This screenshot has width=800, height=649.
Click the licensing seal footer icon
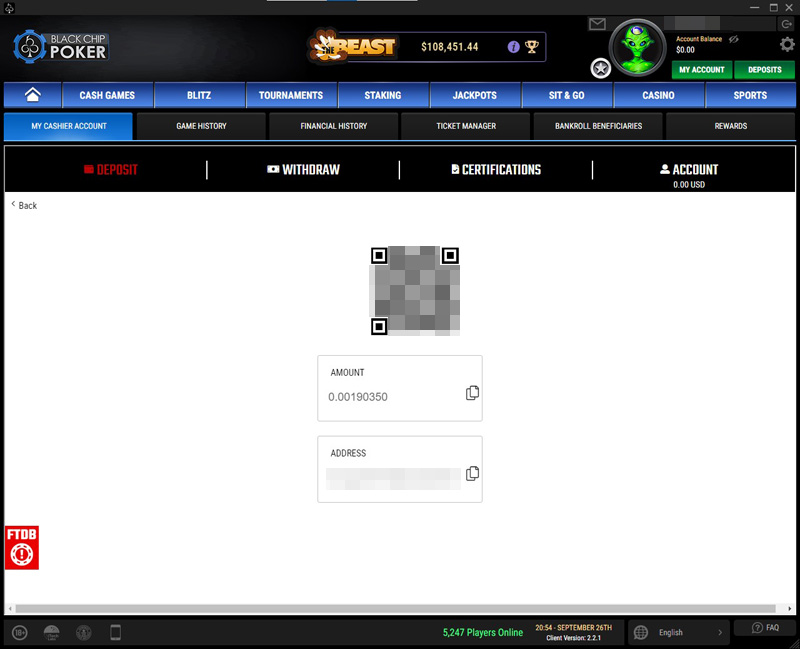[84, 633]
